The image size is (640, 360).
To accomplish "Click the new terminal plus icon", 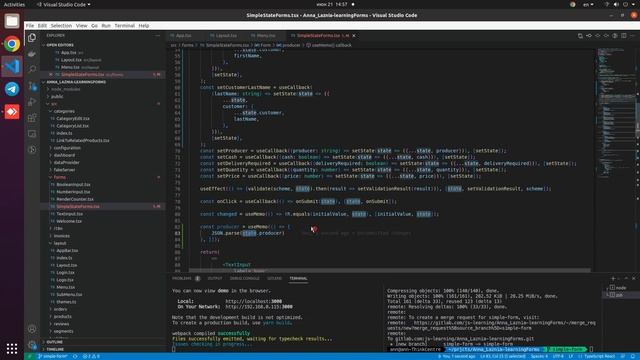I will point(613,278).
